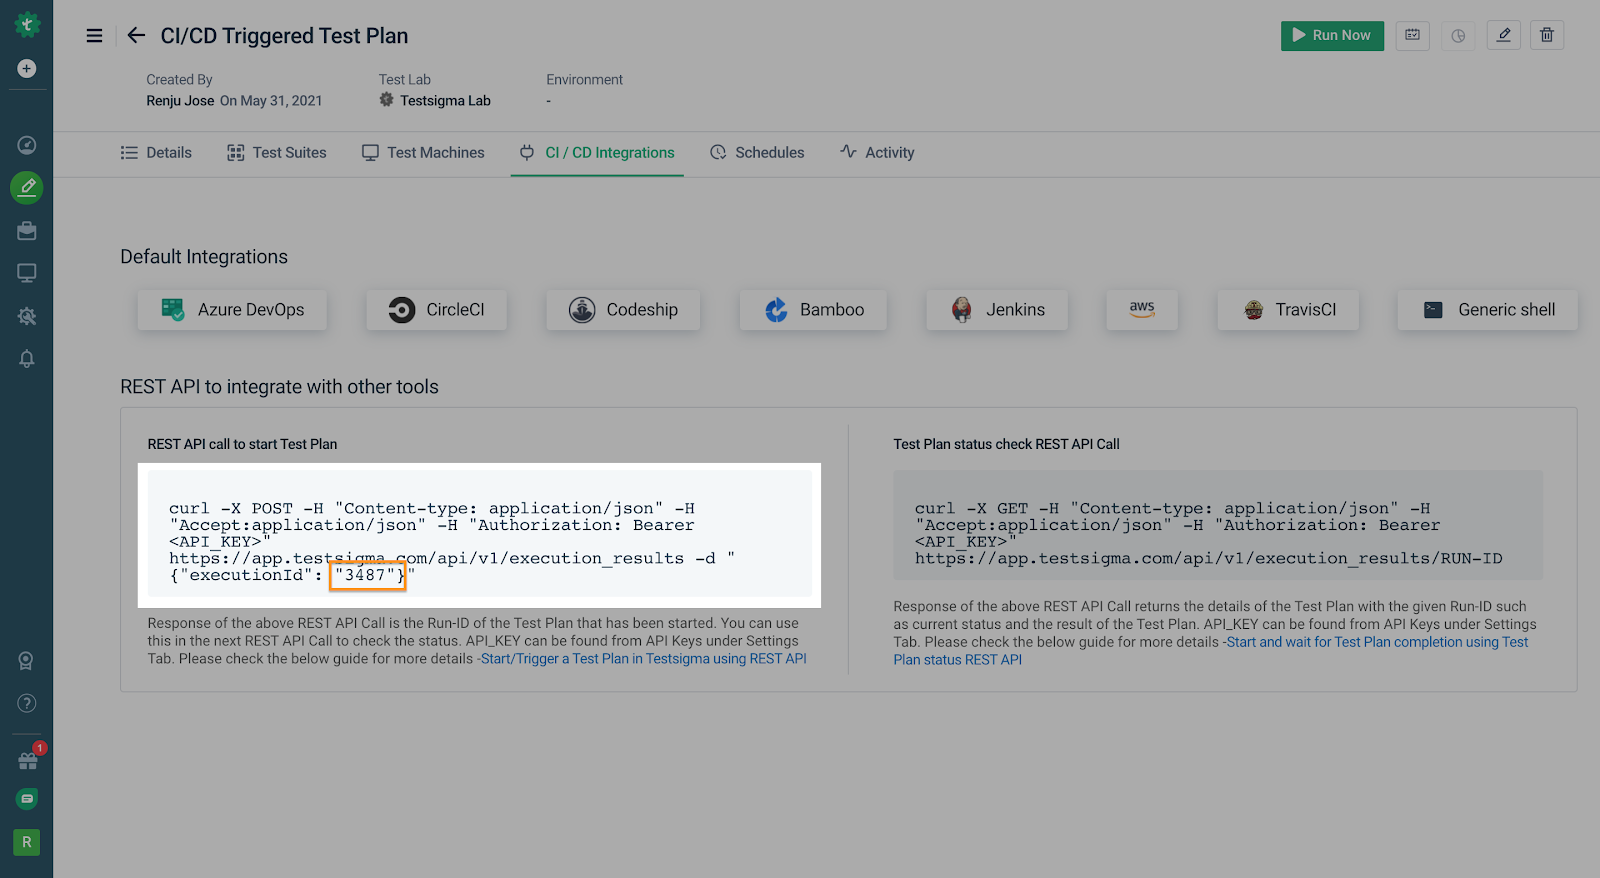Switch to the Test Suites tab
1600x878 pixels.
[x=277, y=153]
